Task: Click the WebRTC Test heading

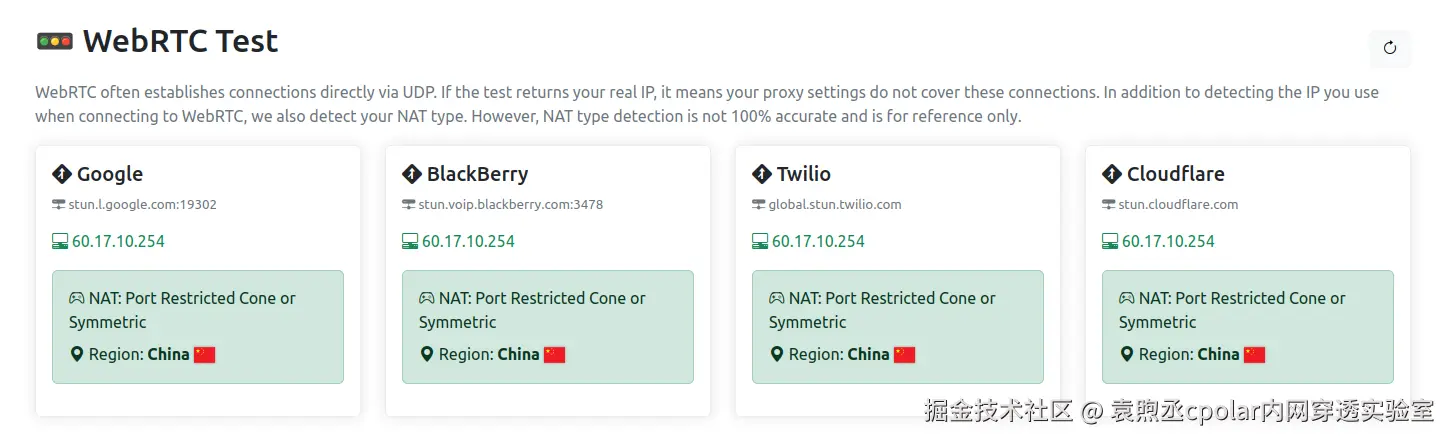Action: (x=180, y=41)
